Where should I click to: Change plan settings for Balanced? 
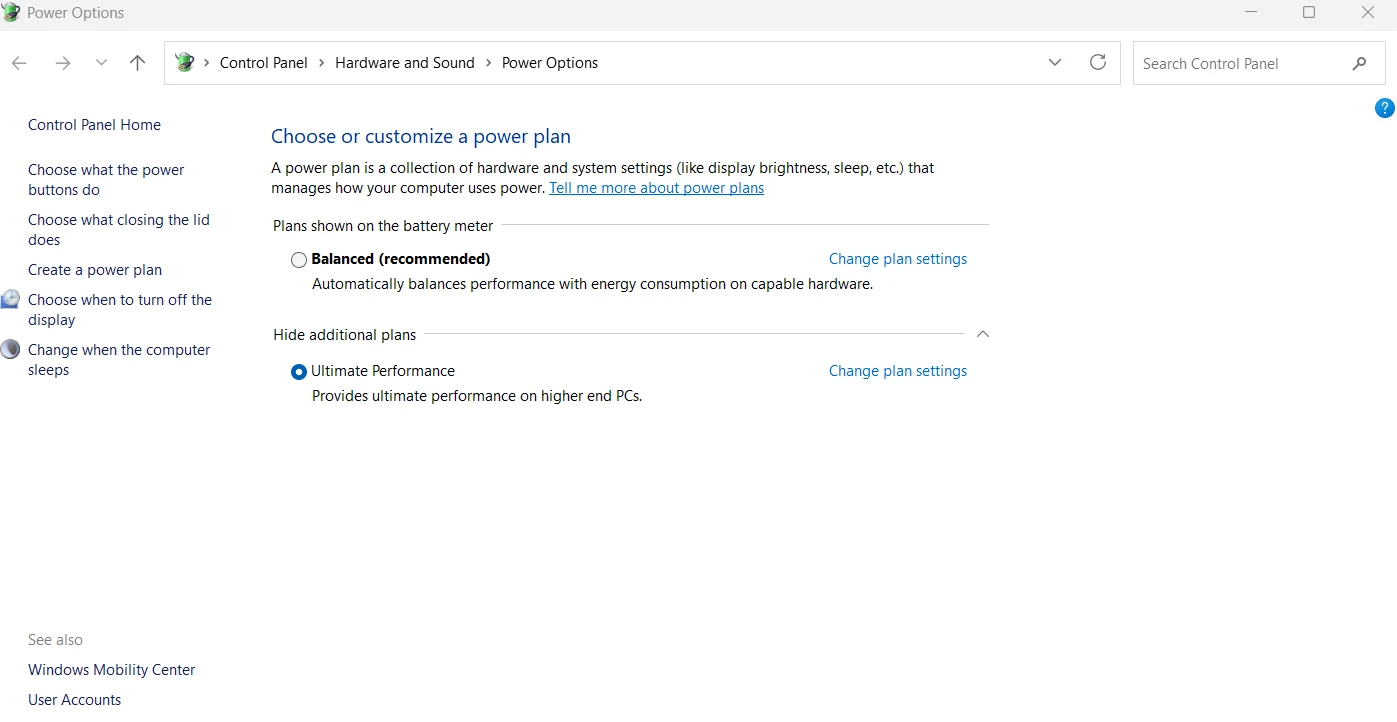(898, 259)
